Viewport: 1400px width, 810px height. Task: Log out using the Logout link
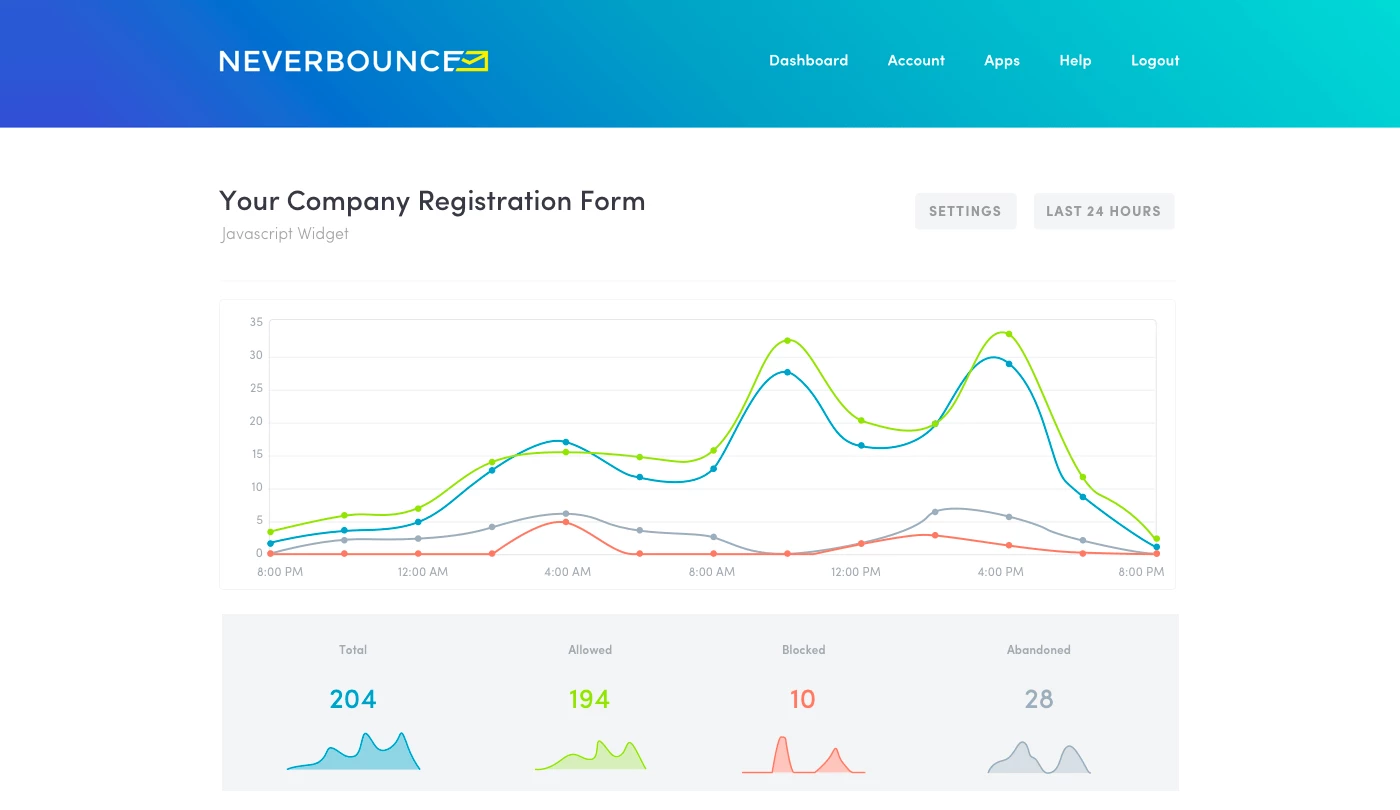coord(1155,61)
